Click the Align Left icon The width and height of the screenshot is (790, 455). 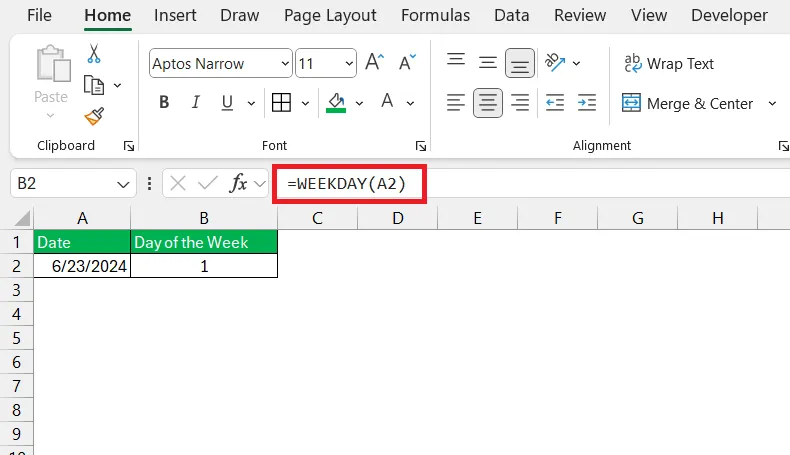(x=455, y=103)
